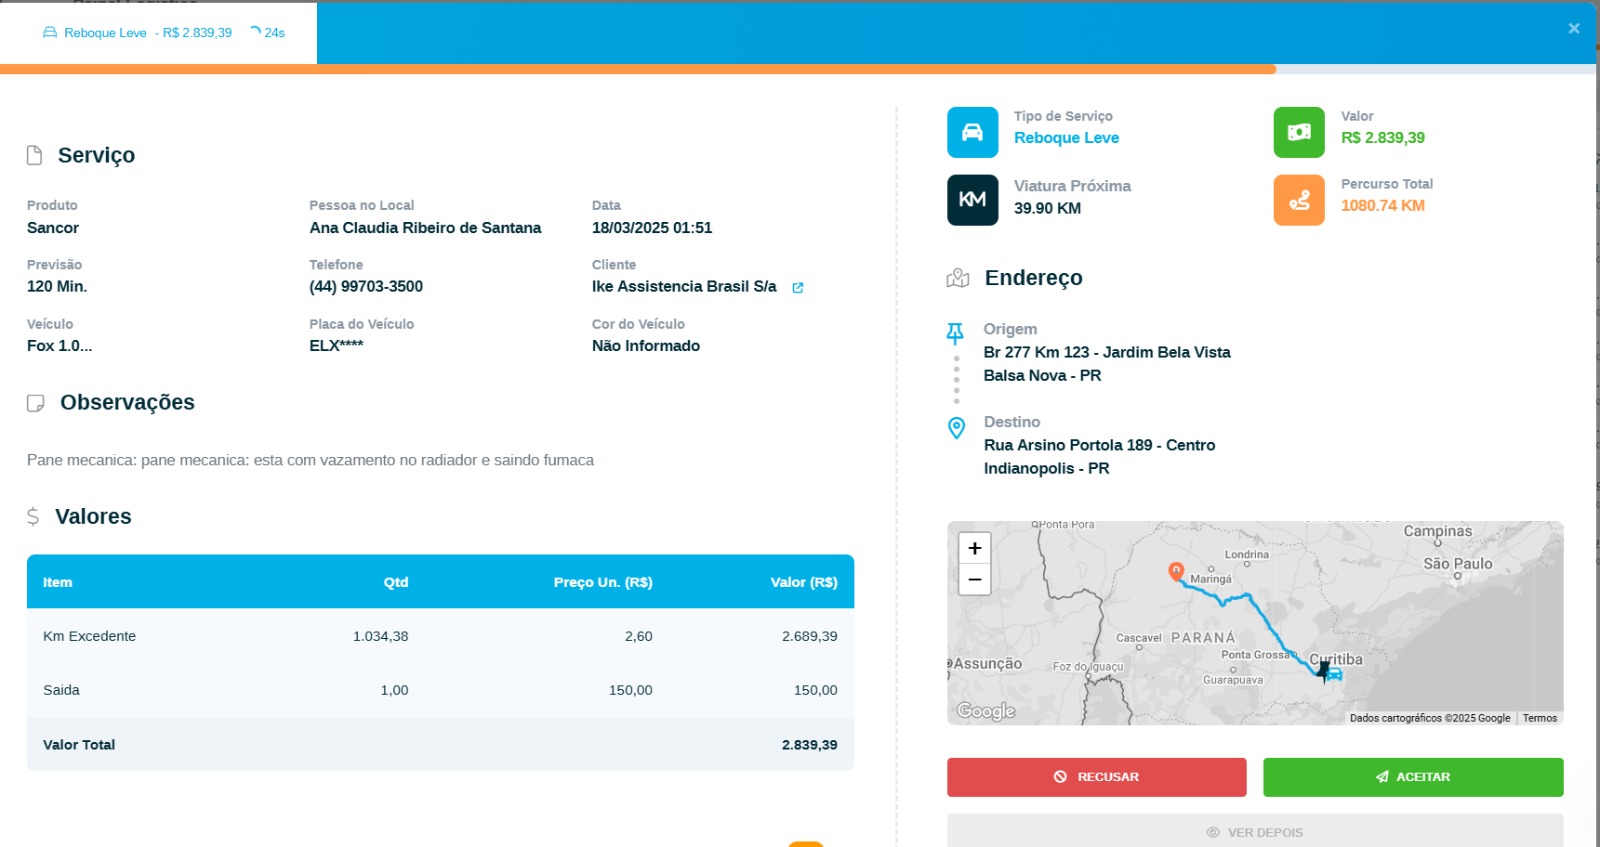Click the Ike Assistencia Brasil S/a client name
Screen dimensions: 1600x847
coord(684,287)
